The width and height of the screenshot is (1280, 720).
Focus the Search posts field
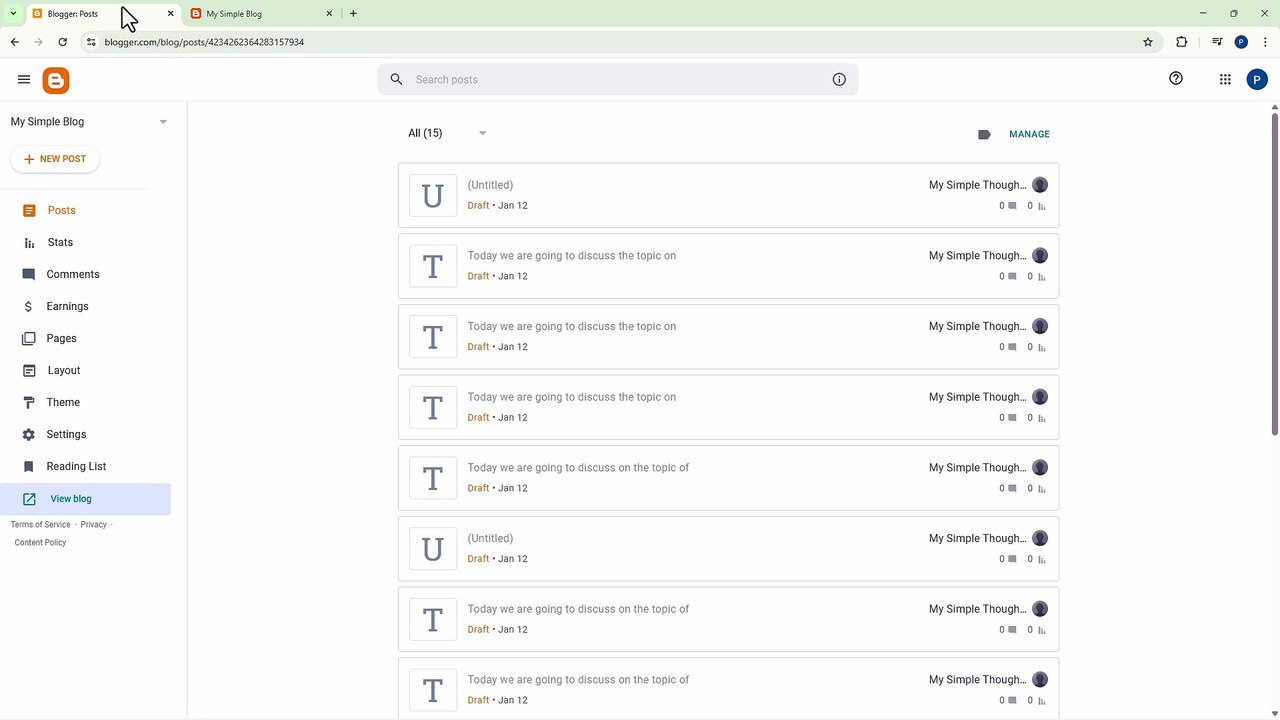[x=618, y=79]
